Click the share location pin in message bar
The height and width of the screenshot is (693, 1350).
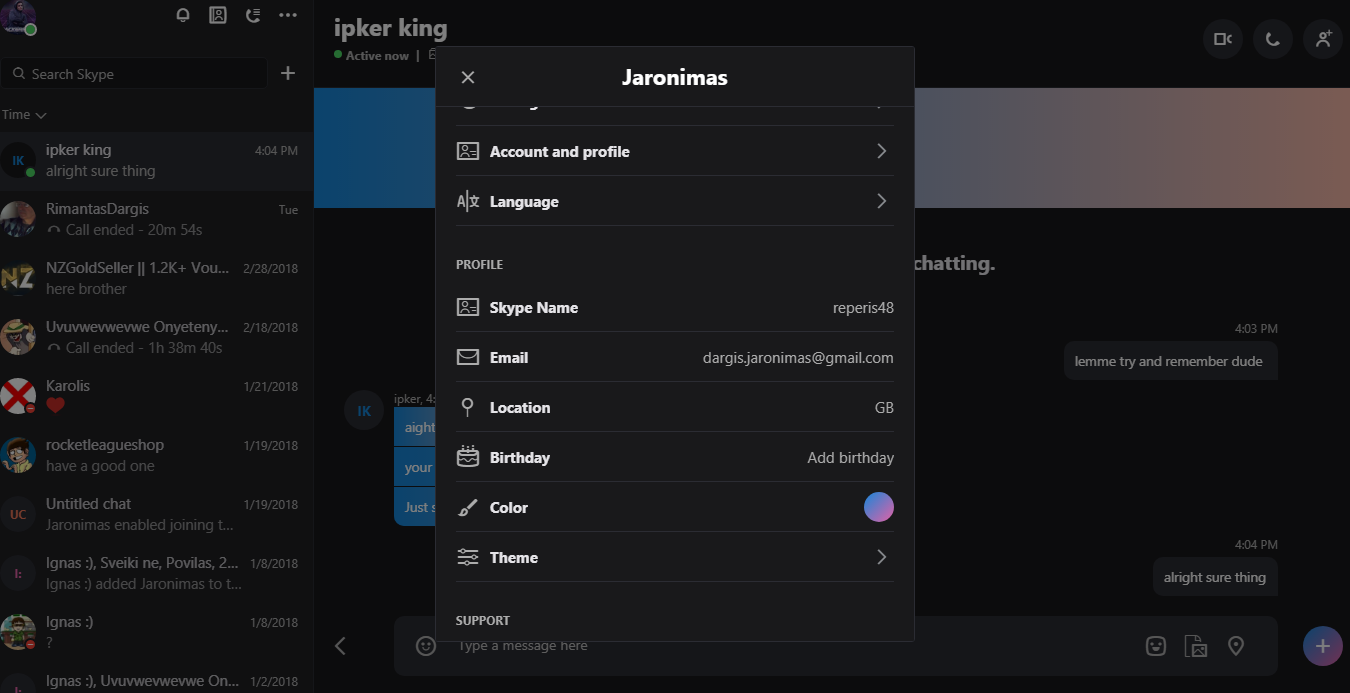tap(1236, 646)
